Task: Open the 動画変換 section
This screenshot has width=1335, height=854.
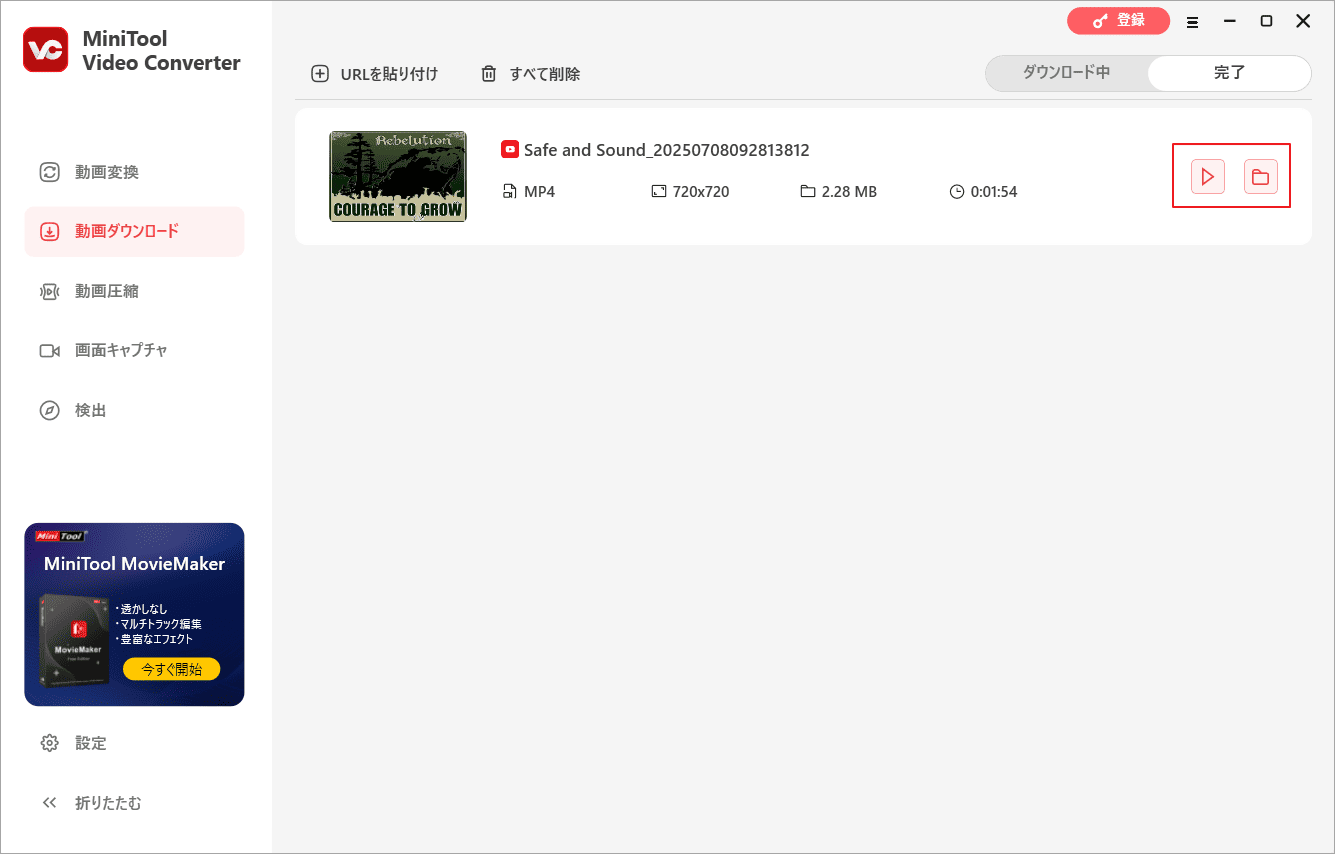Action: tap(134, 172)
